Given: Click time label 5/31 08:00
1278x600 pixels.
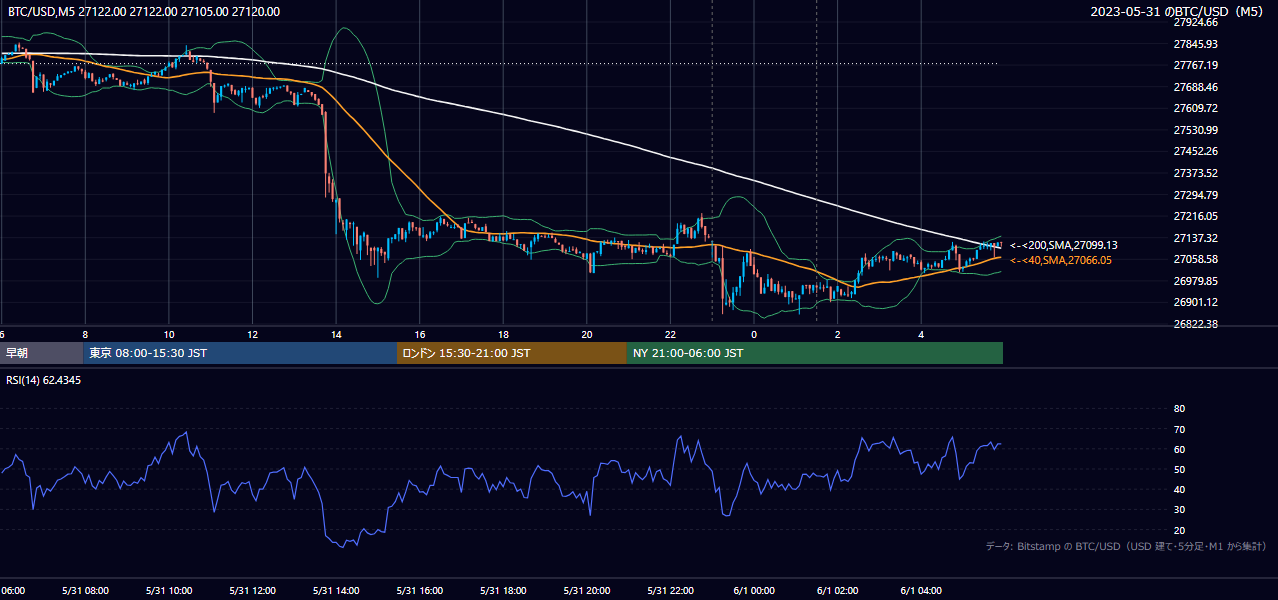Looking at the screenshot, I should tap(85, 591).
